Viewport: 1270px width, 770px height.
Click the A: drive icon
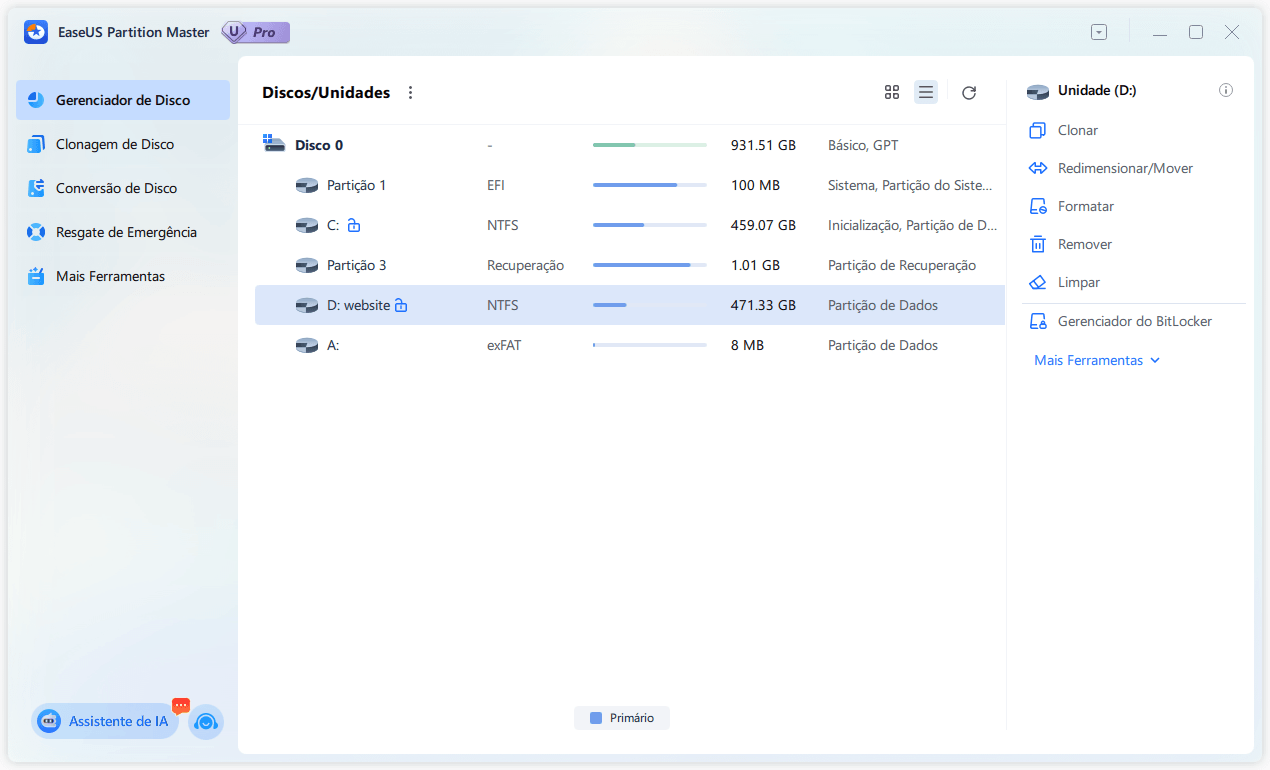[x=307, y=345]
